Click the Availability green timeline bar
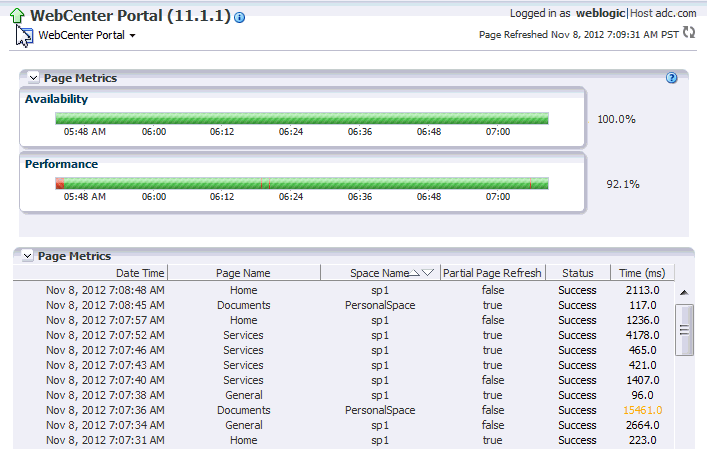Image resolution: width=707 pixels, height=449 pixels. pyautogui.click(x=302, y=119)
